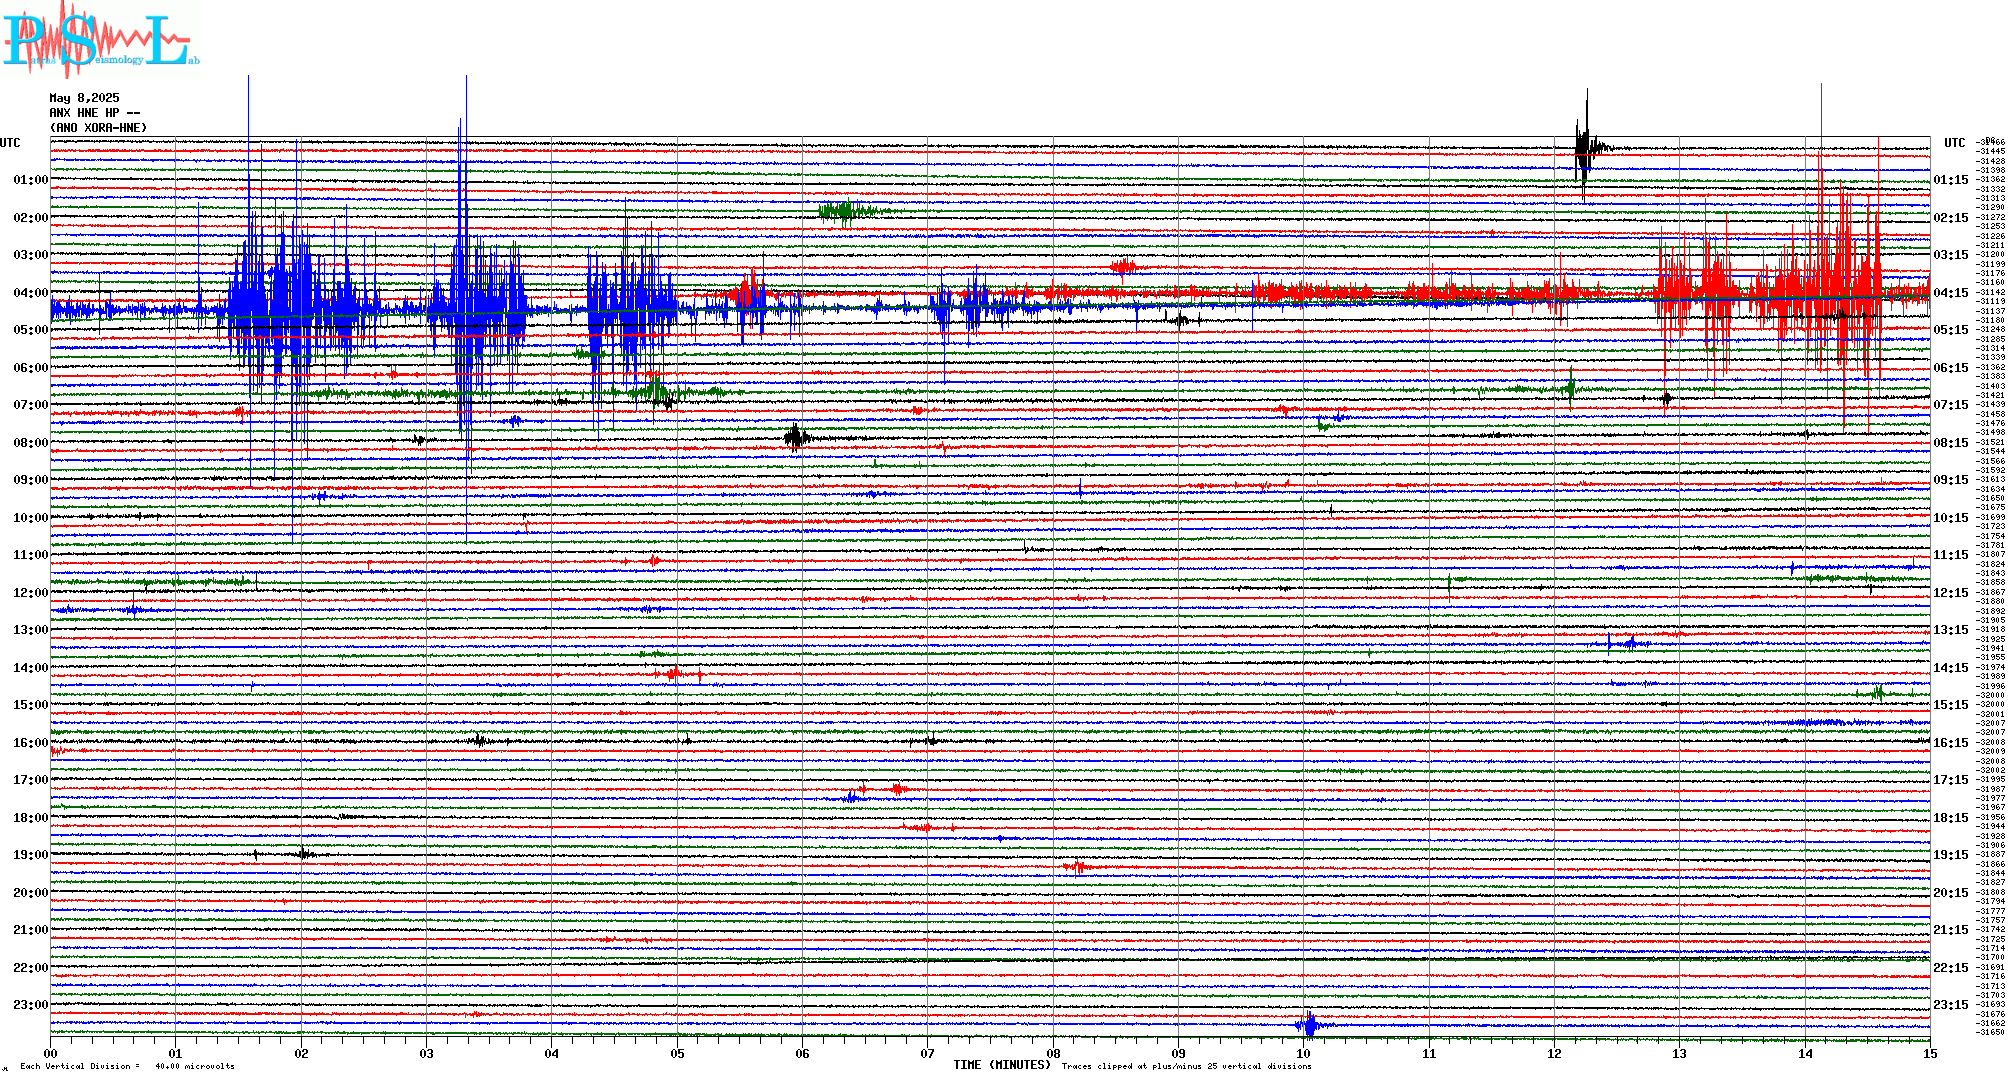
Task: Click the x-axis minute tick '10'
Action: [x=1304, y=1053]
